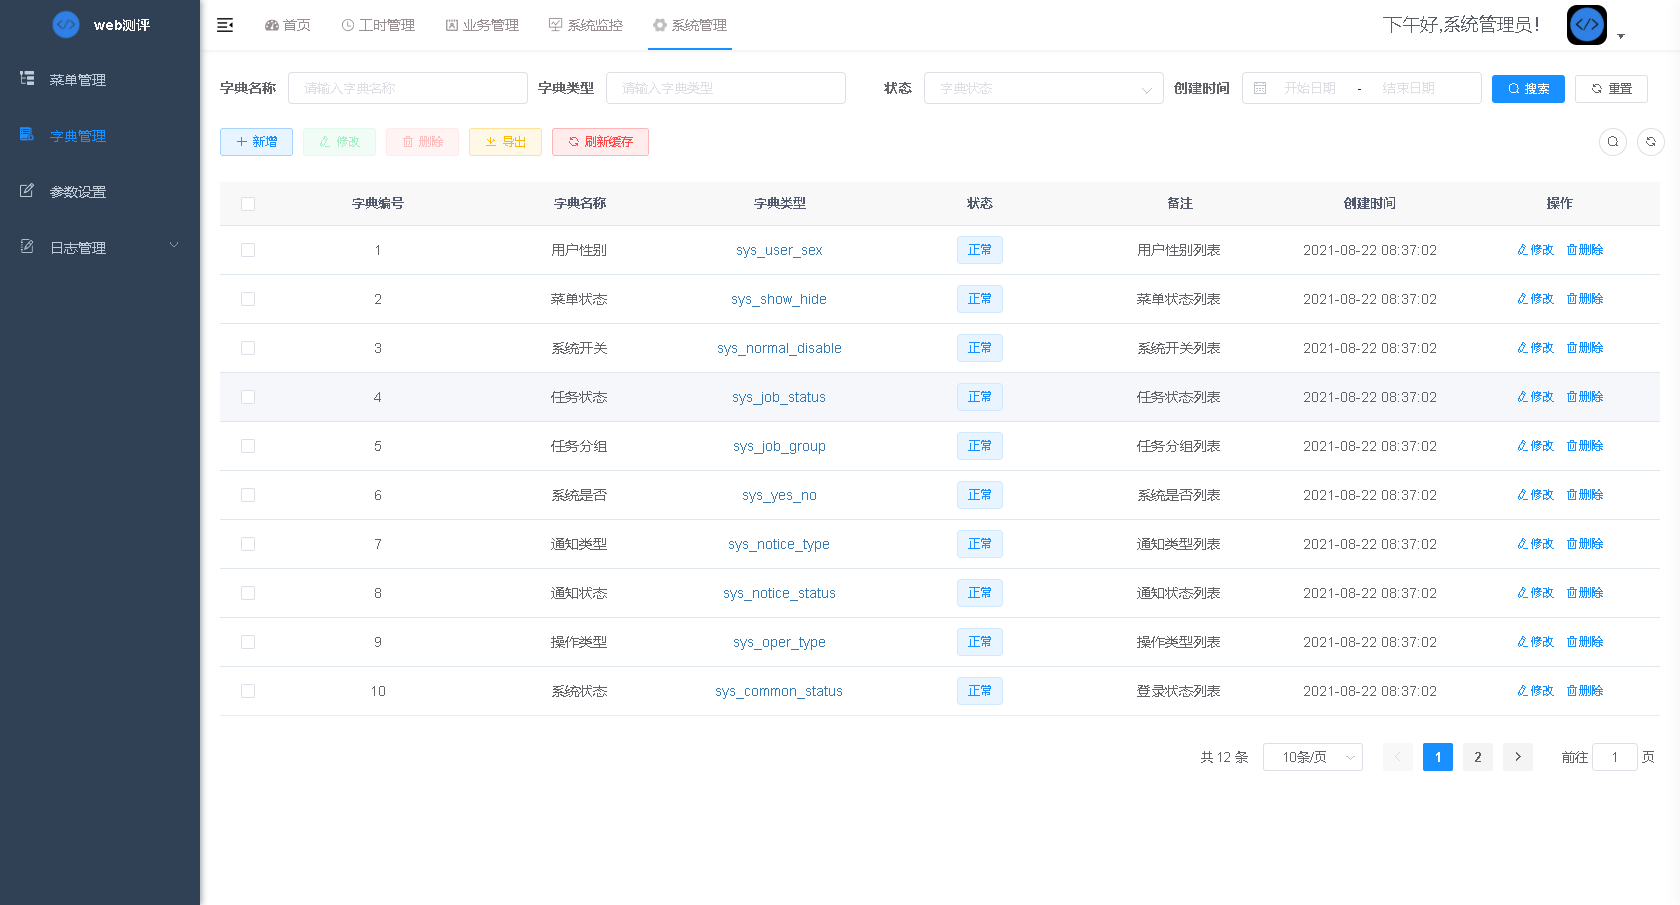Open 系统监控 in the top menu

point(586,25)
